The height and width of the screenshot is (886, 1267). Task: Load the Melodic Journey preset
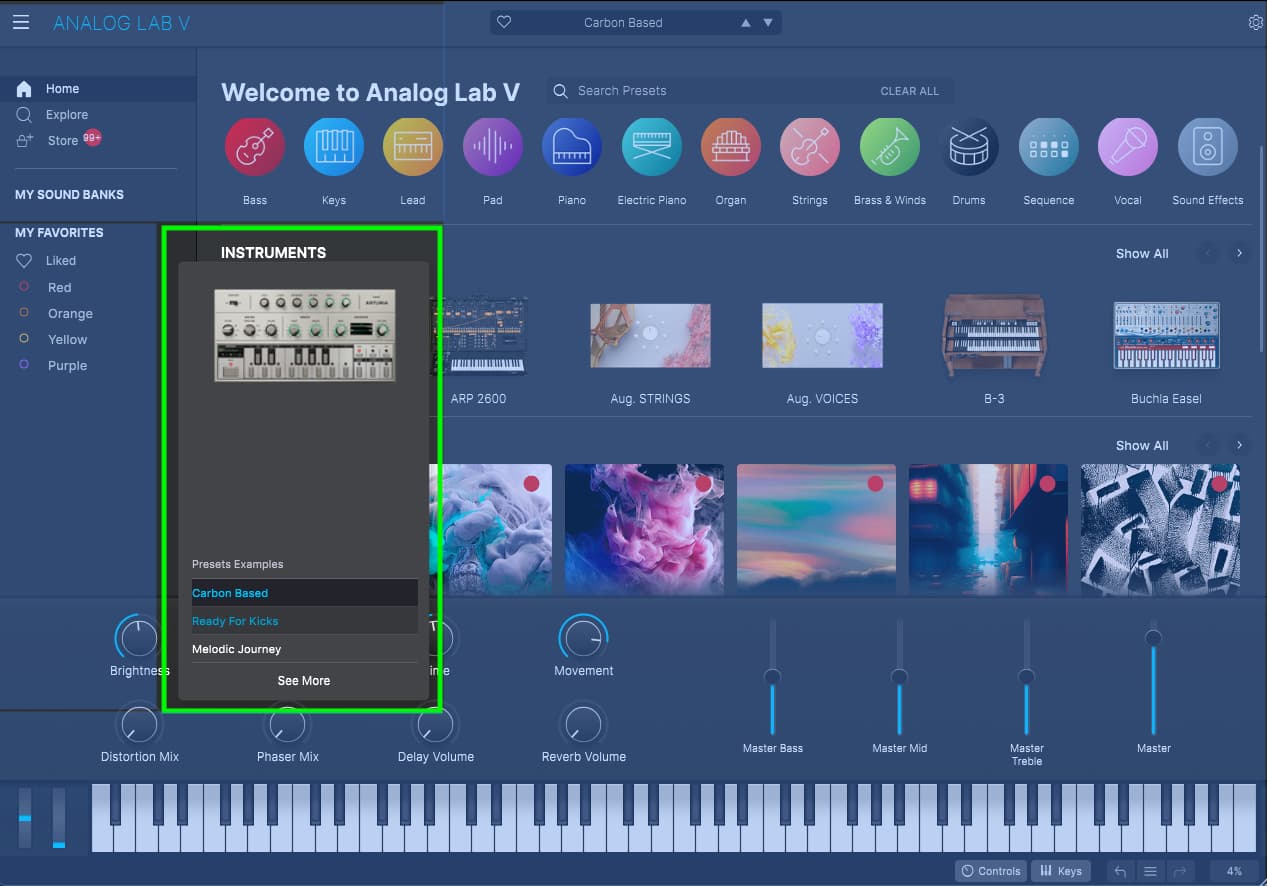pos(305,649)
